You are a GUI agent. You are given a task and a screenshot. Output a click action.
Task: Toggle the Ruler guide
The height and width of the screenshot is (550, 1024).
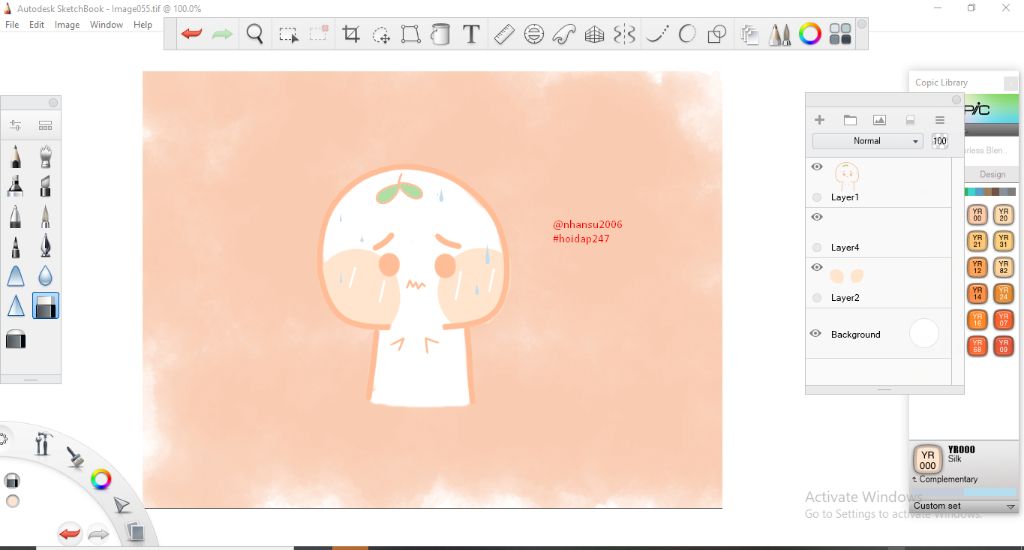click(504, 34)
